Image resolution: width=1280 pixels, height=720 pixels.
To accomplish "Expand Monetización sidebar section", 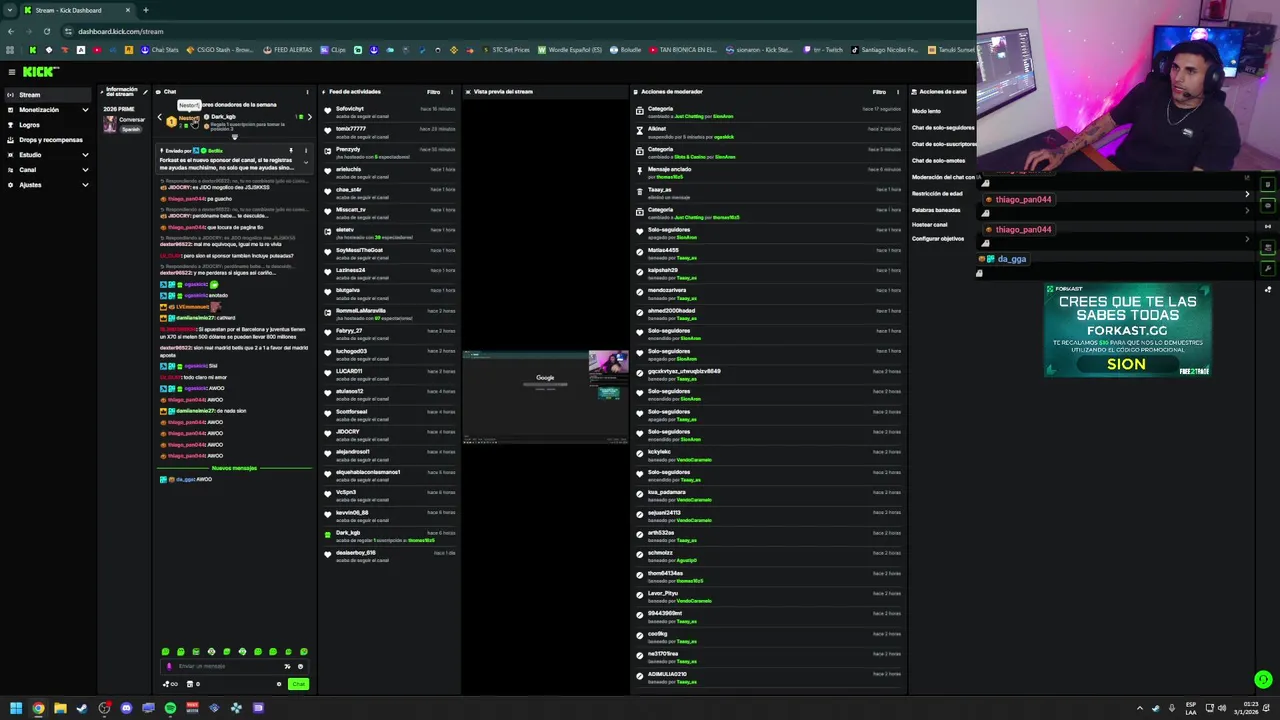I will (48, 110).
